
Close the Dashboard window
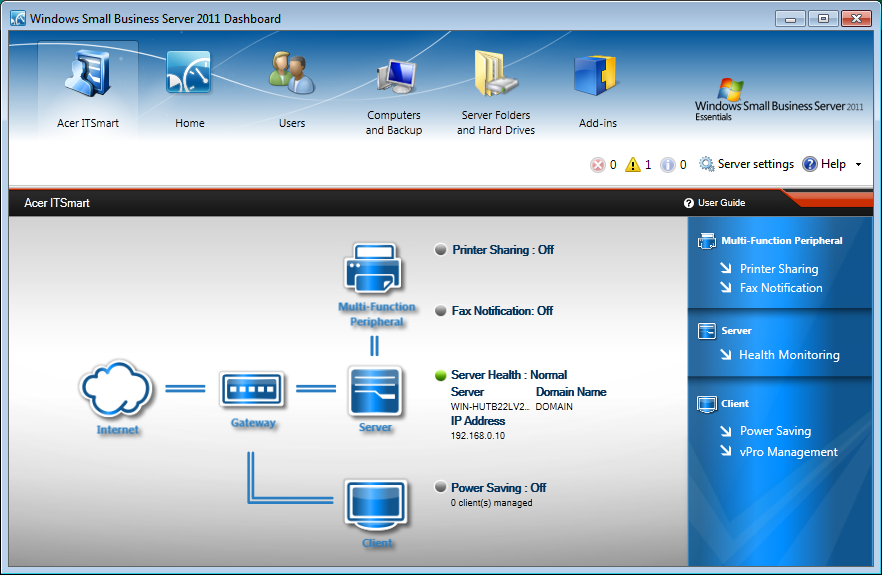(x=856, y=19)
